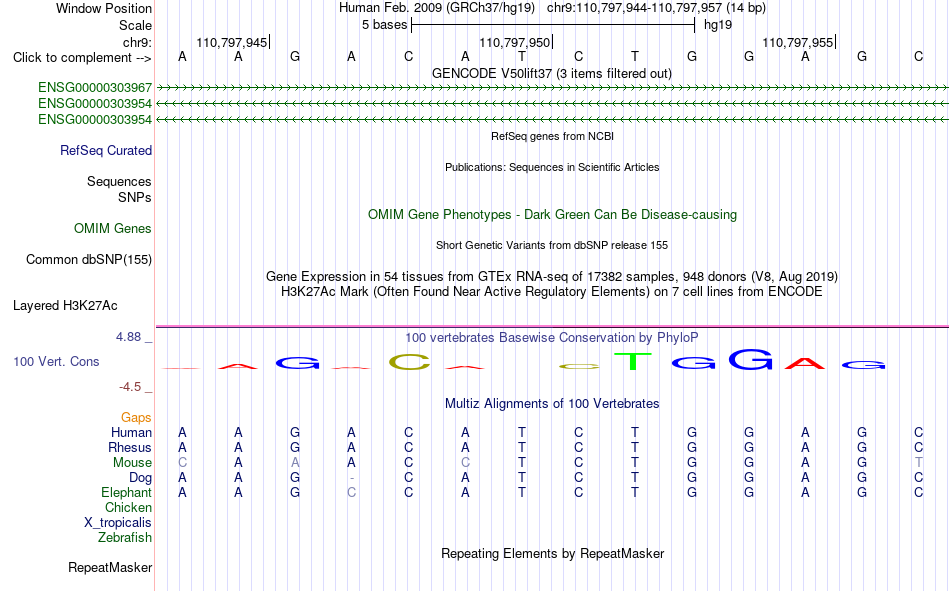This screenshot has height=591, width=950.
Task: Click 'Repeating Elements by RepeatMasker' title
Action: (553, 553)
